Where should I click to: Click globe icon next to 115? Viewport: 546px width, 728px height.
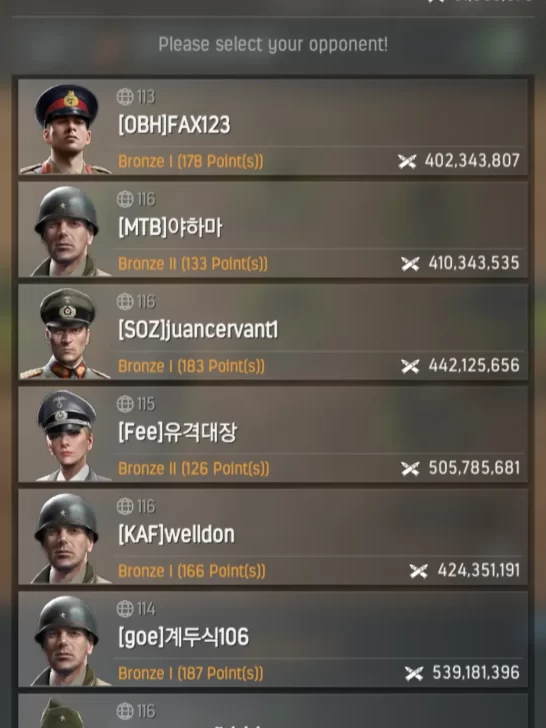(x=125, y=404)
